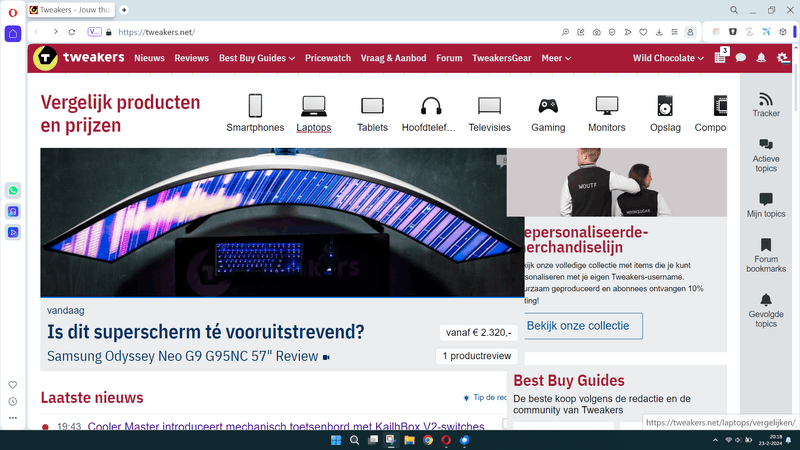This screenshot has width=800, height=450.
Task: Take a snapshot with the camera icon
Action: pyautogui.click(x=596, y=32)
